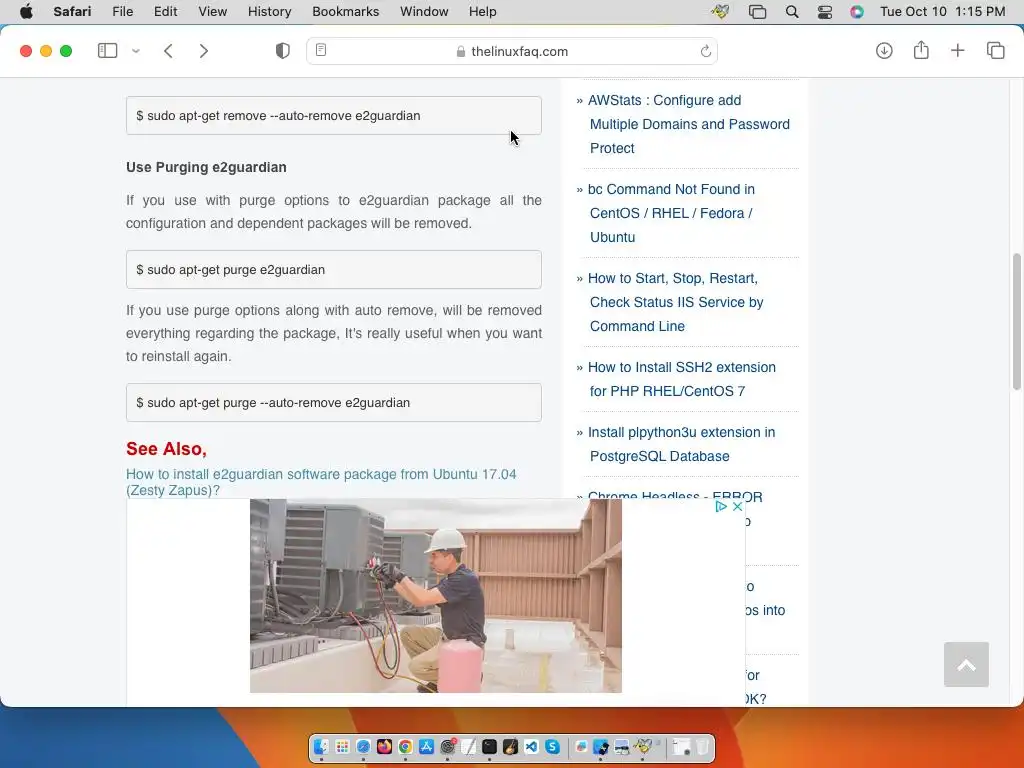Show Reader view from address bar
1024x768 pixels.
(321, 50)
